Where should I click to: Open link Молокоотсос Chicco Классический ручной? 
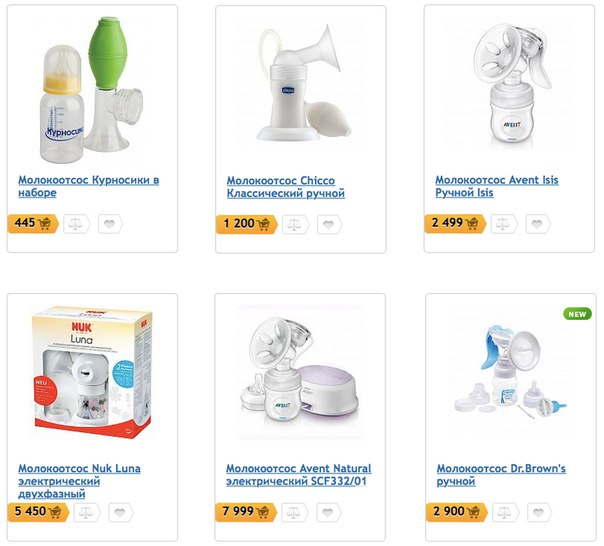coord(285,187)
